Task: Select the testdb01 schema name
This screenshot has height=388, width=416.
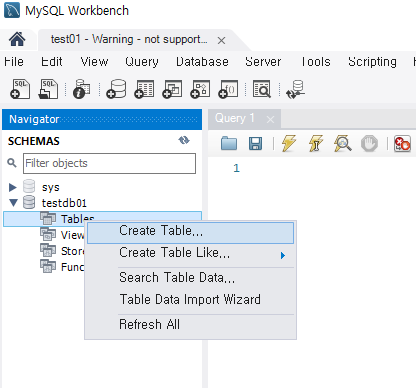Action: [64, 203]
